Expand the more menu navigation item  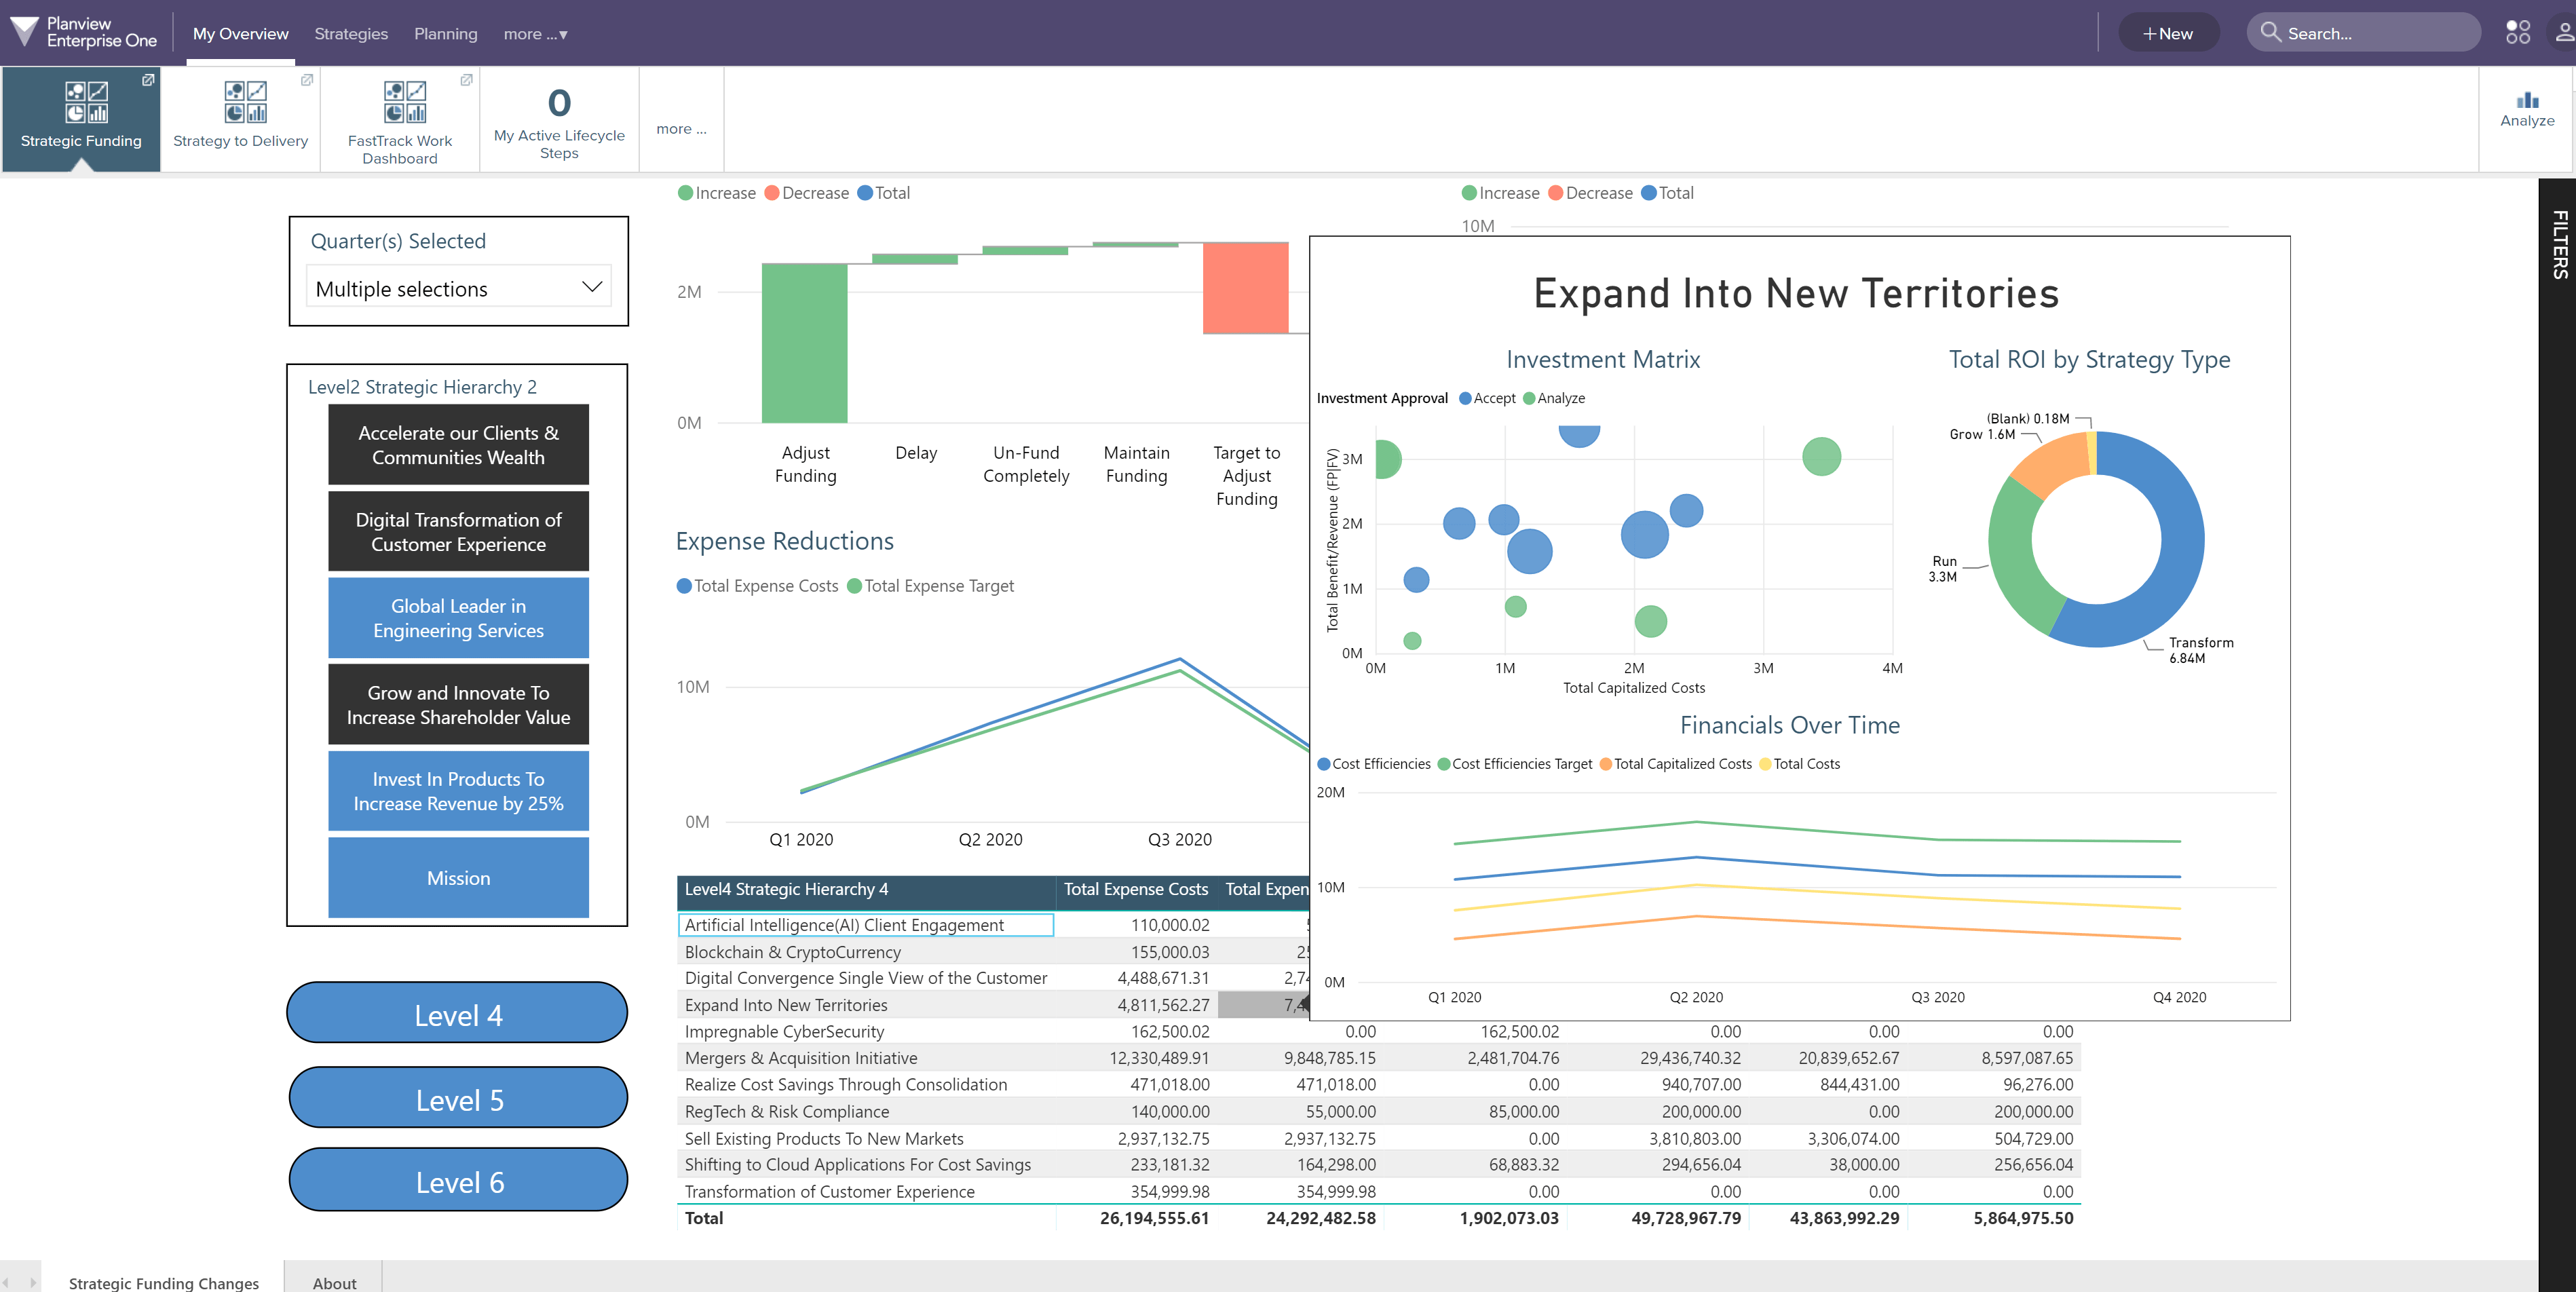tap(535, 33)
